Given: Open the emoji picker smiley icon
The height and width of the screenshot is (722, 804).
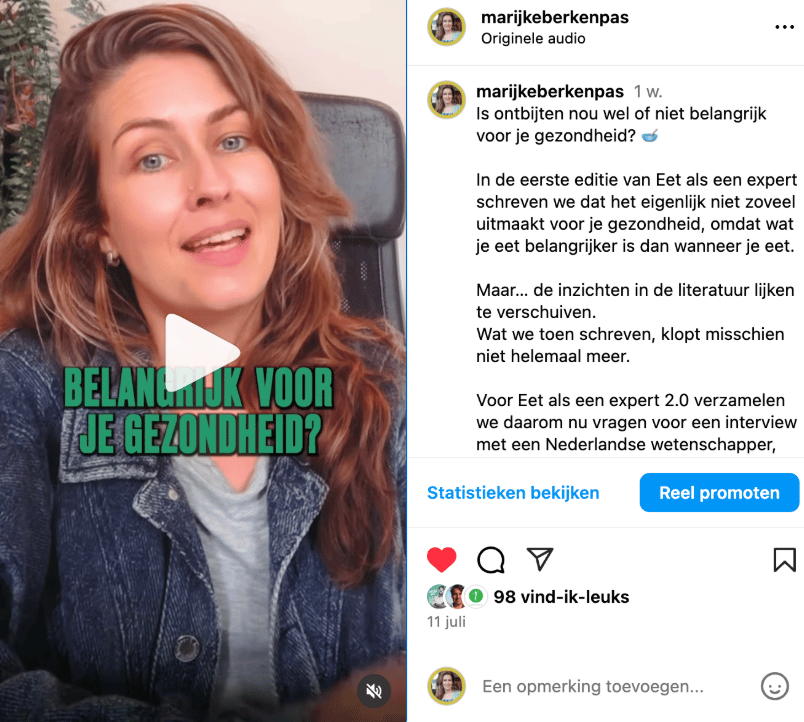Looking at the screenshot, I should (x=775, y=686).
